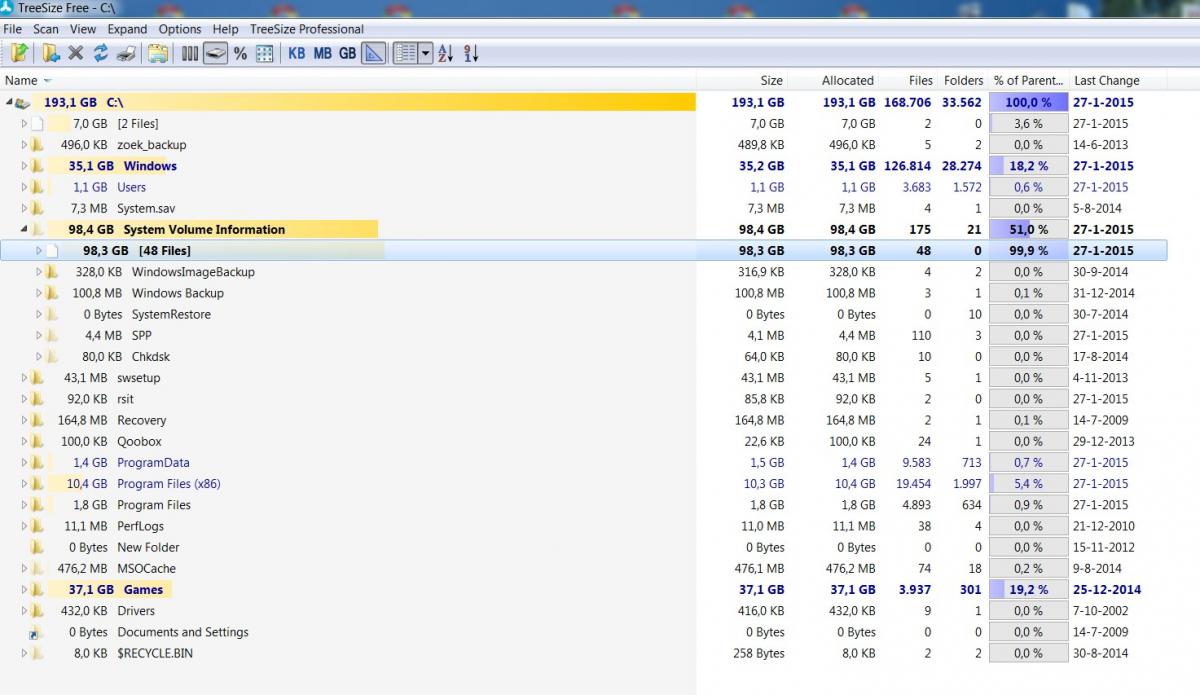Click the Sort by size icon
This screenshot has width=1200, height=695.
click(x=471, y=54)
